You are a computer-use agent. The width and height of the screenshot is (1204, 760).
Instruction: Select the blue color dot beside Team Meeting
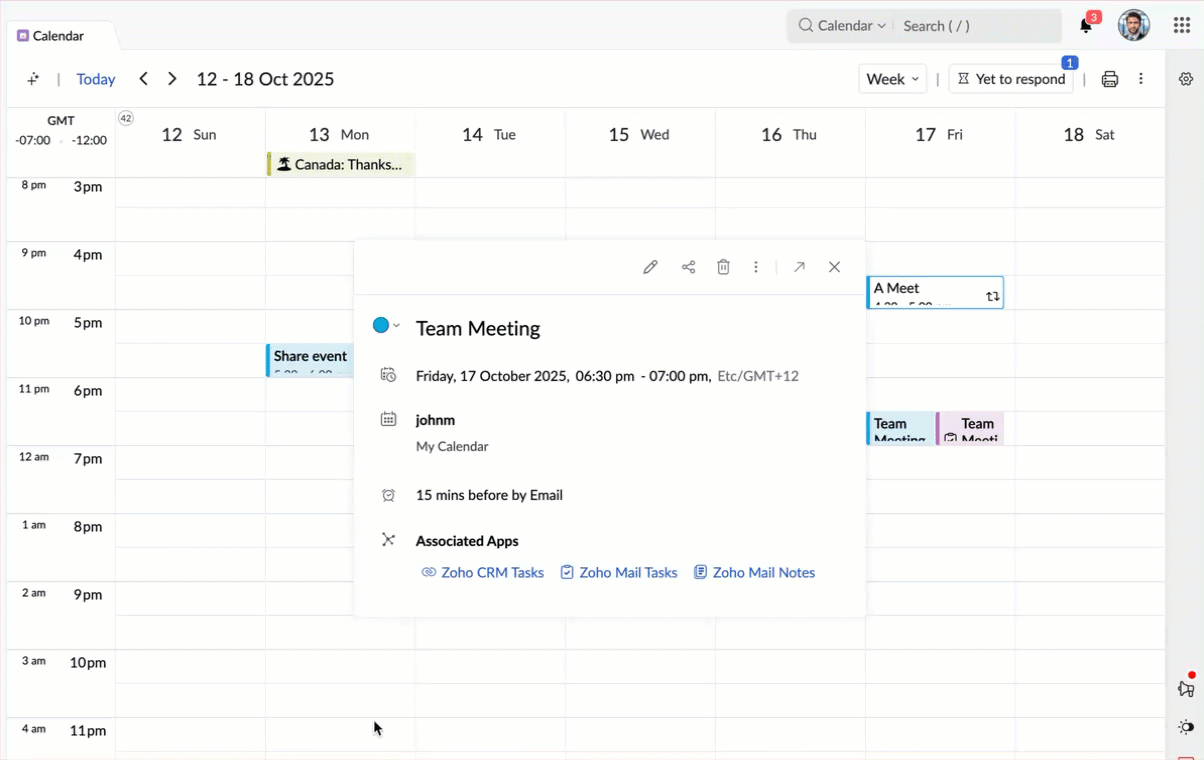click(381, 325)
